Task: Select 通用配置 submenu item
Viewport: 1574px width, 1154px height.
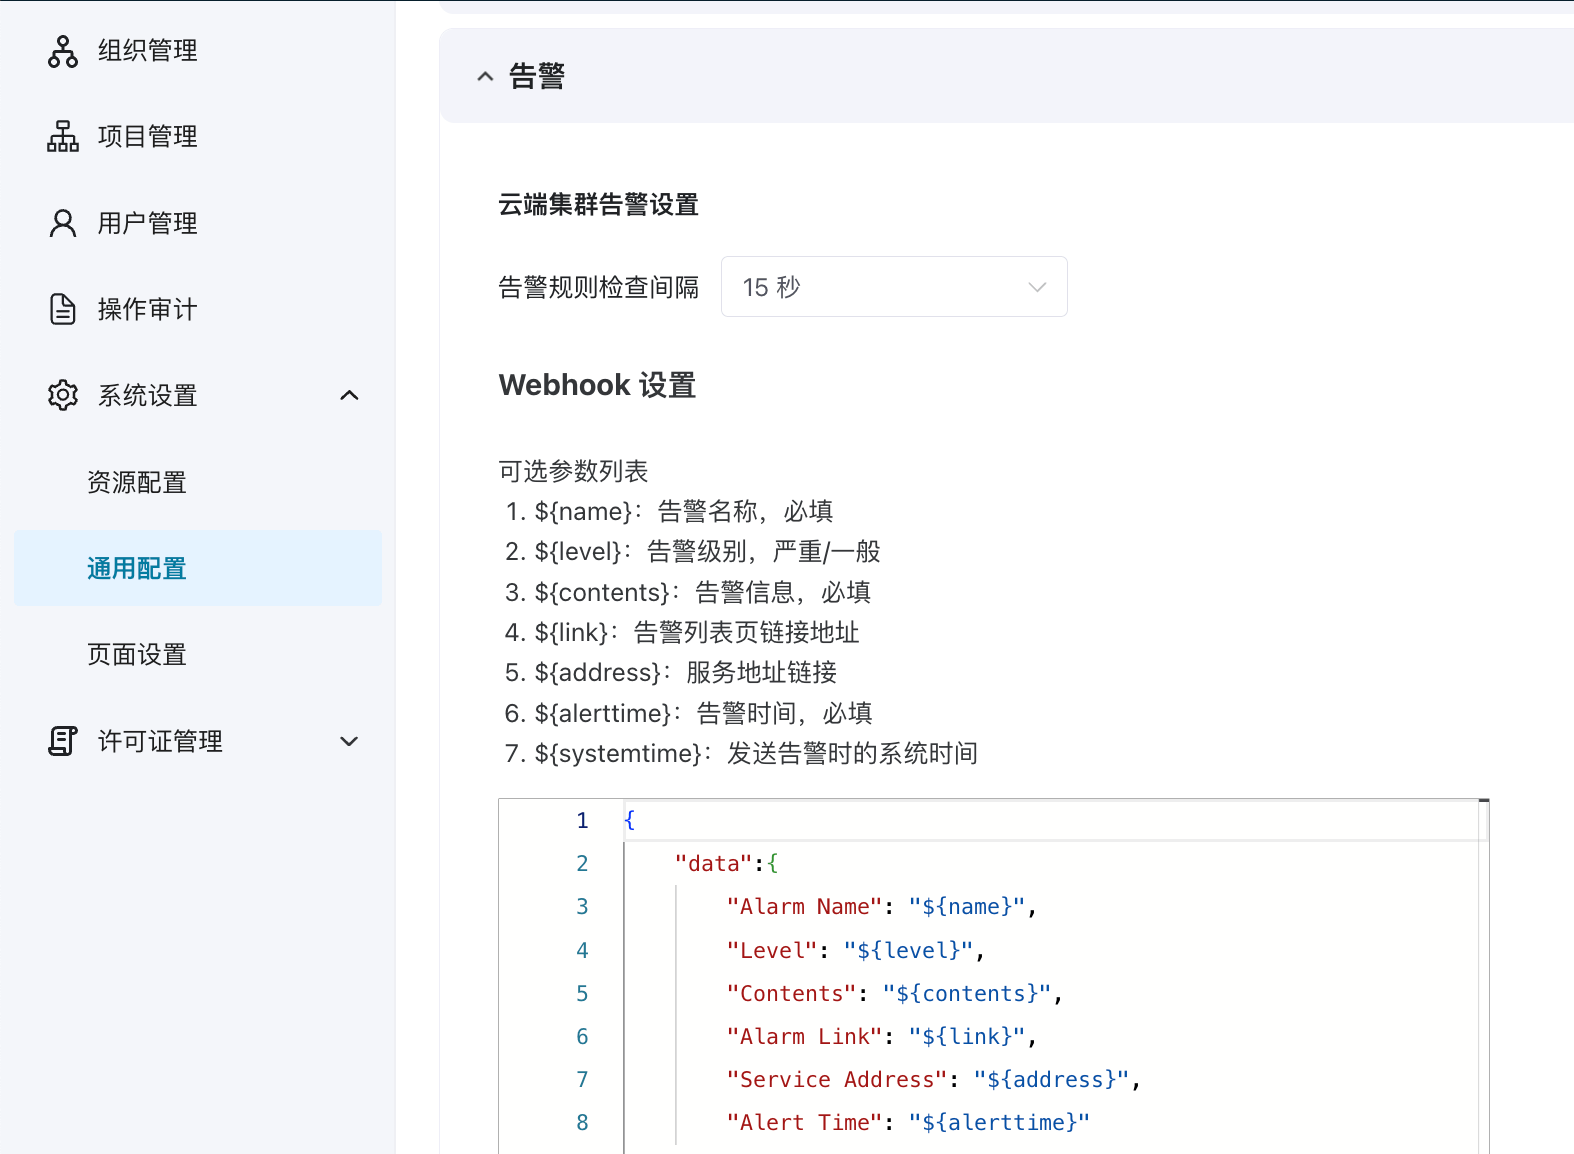Action: click(x=198, y=568)
